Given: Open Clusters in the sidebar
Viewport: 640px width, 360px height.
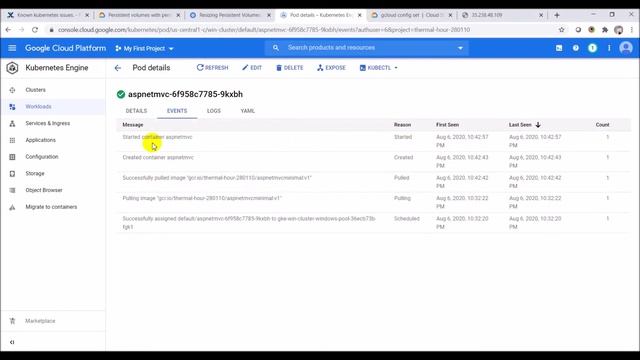Looking at the screenshot, I should 36,90.
